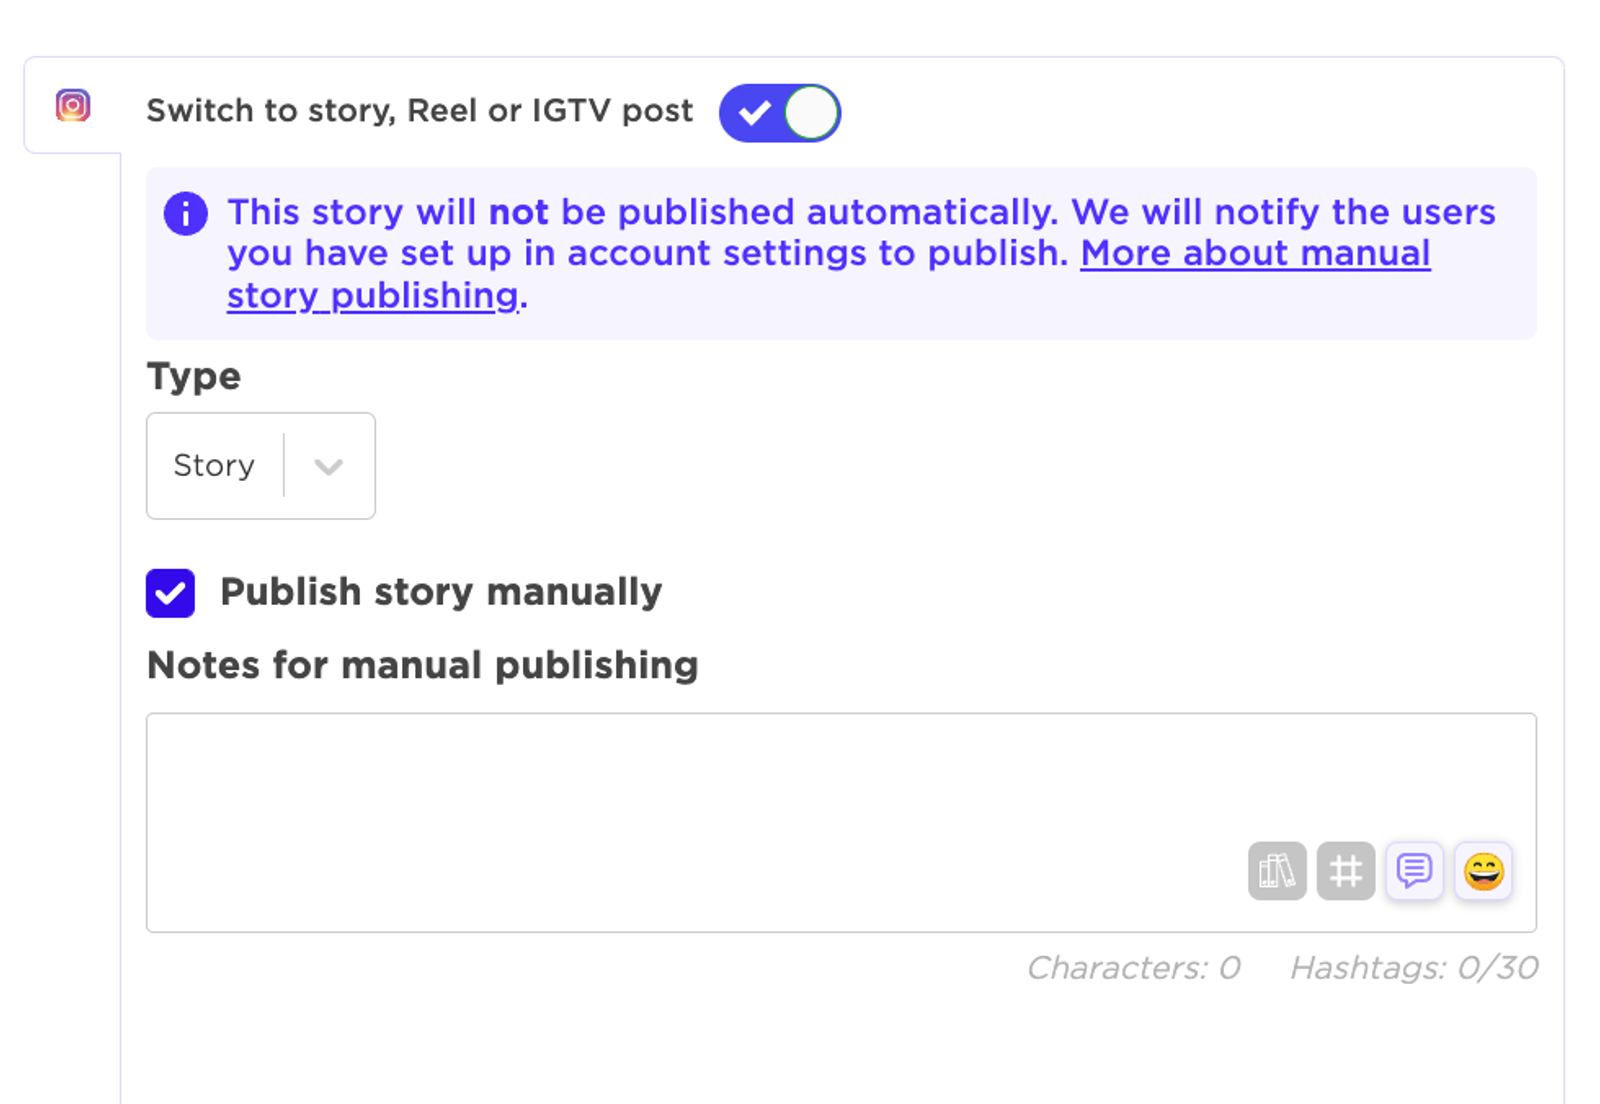Click the Instagram account icon

[73, 105]
